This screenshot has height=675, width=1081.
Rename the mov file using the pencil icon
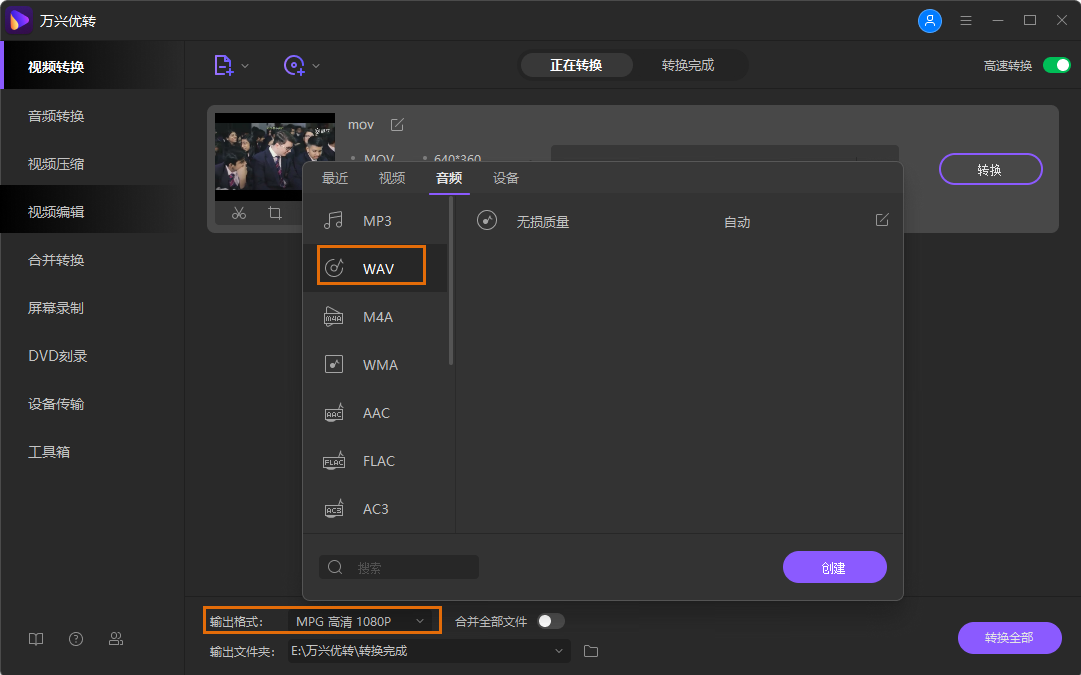coord(397,124)
